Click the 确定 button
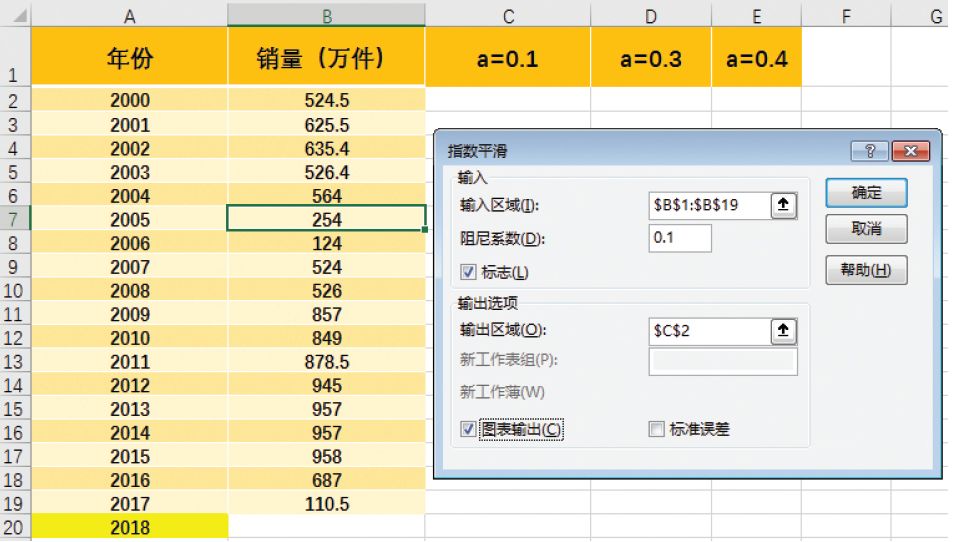Screen dimensions: 955x542 [866, 193]
